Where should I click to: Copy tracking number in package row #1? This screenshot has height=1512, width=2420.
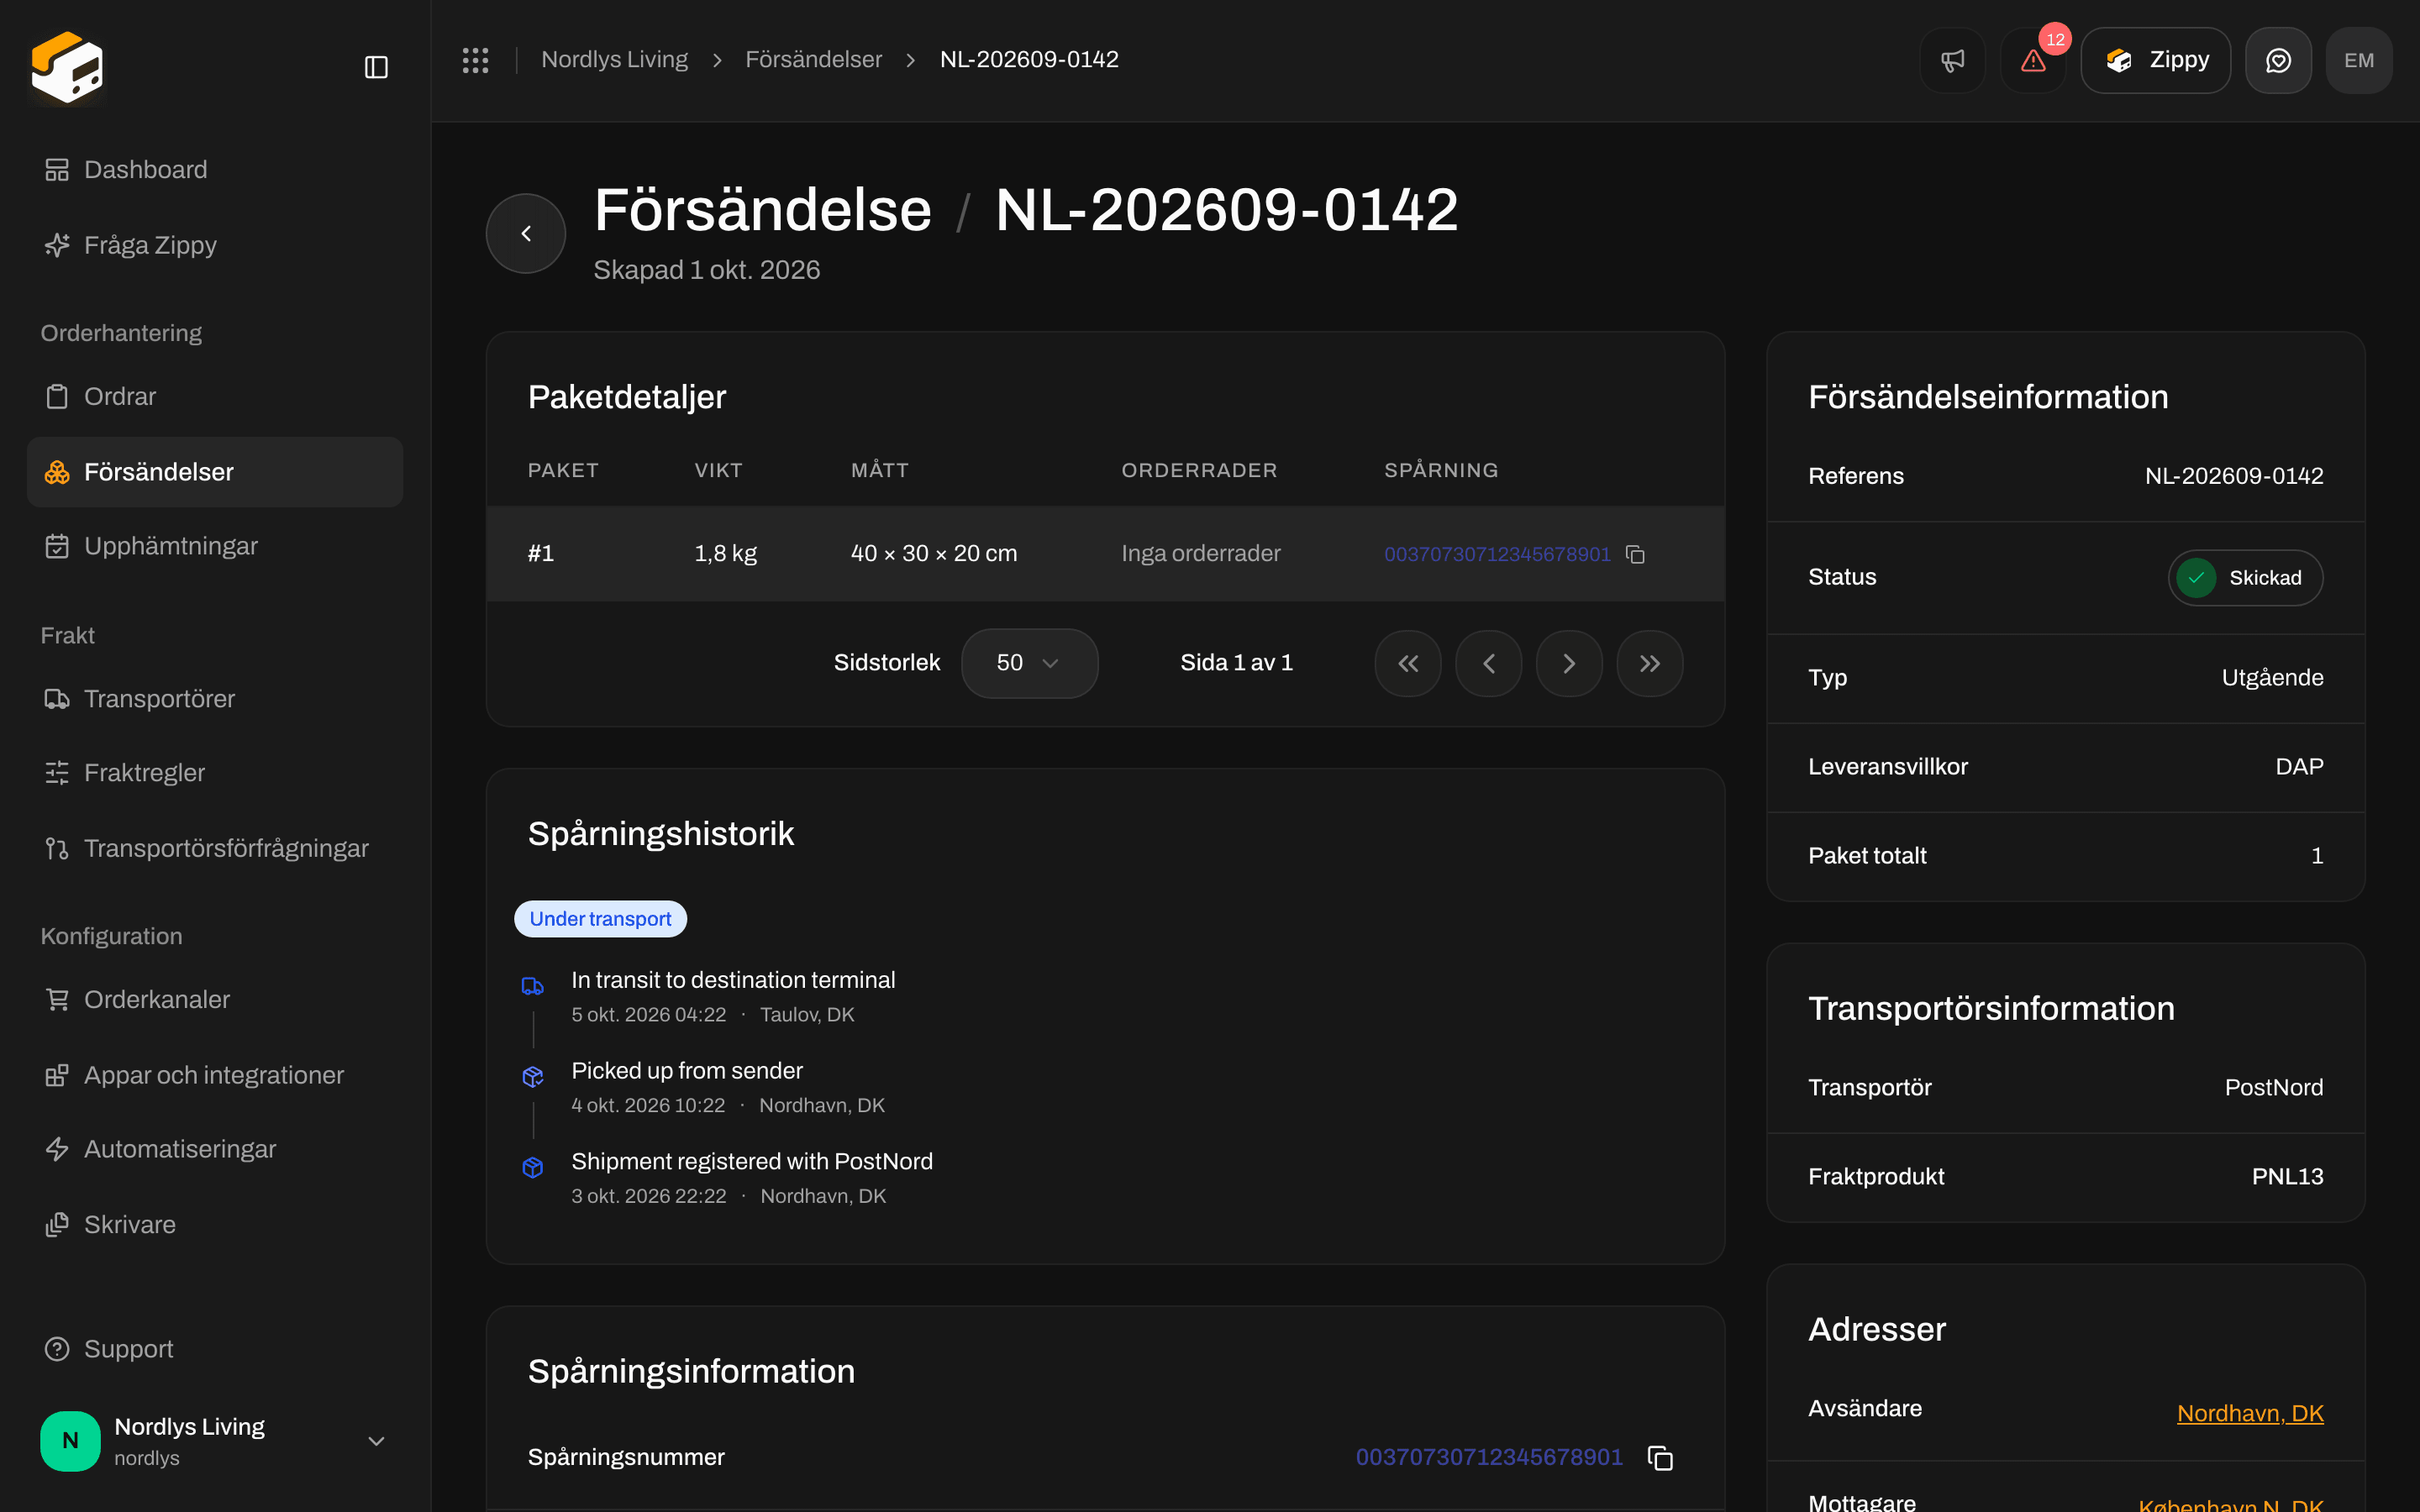[x=1636, y=554]
